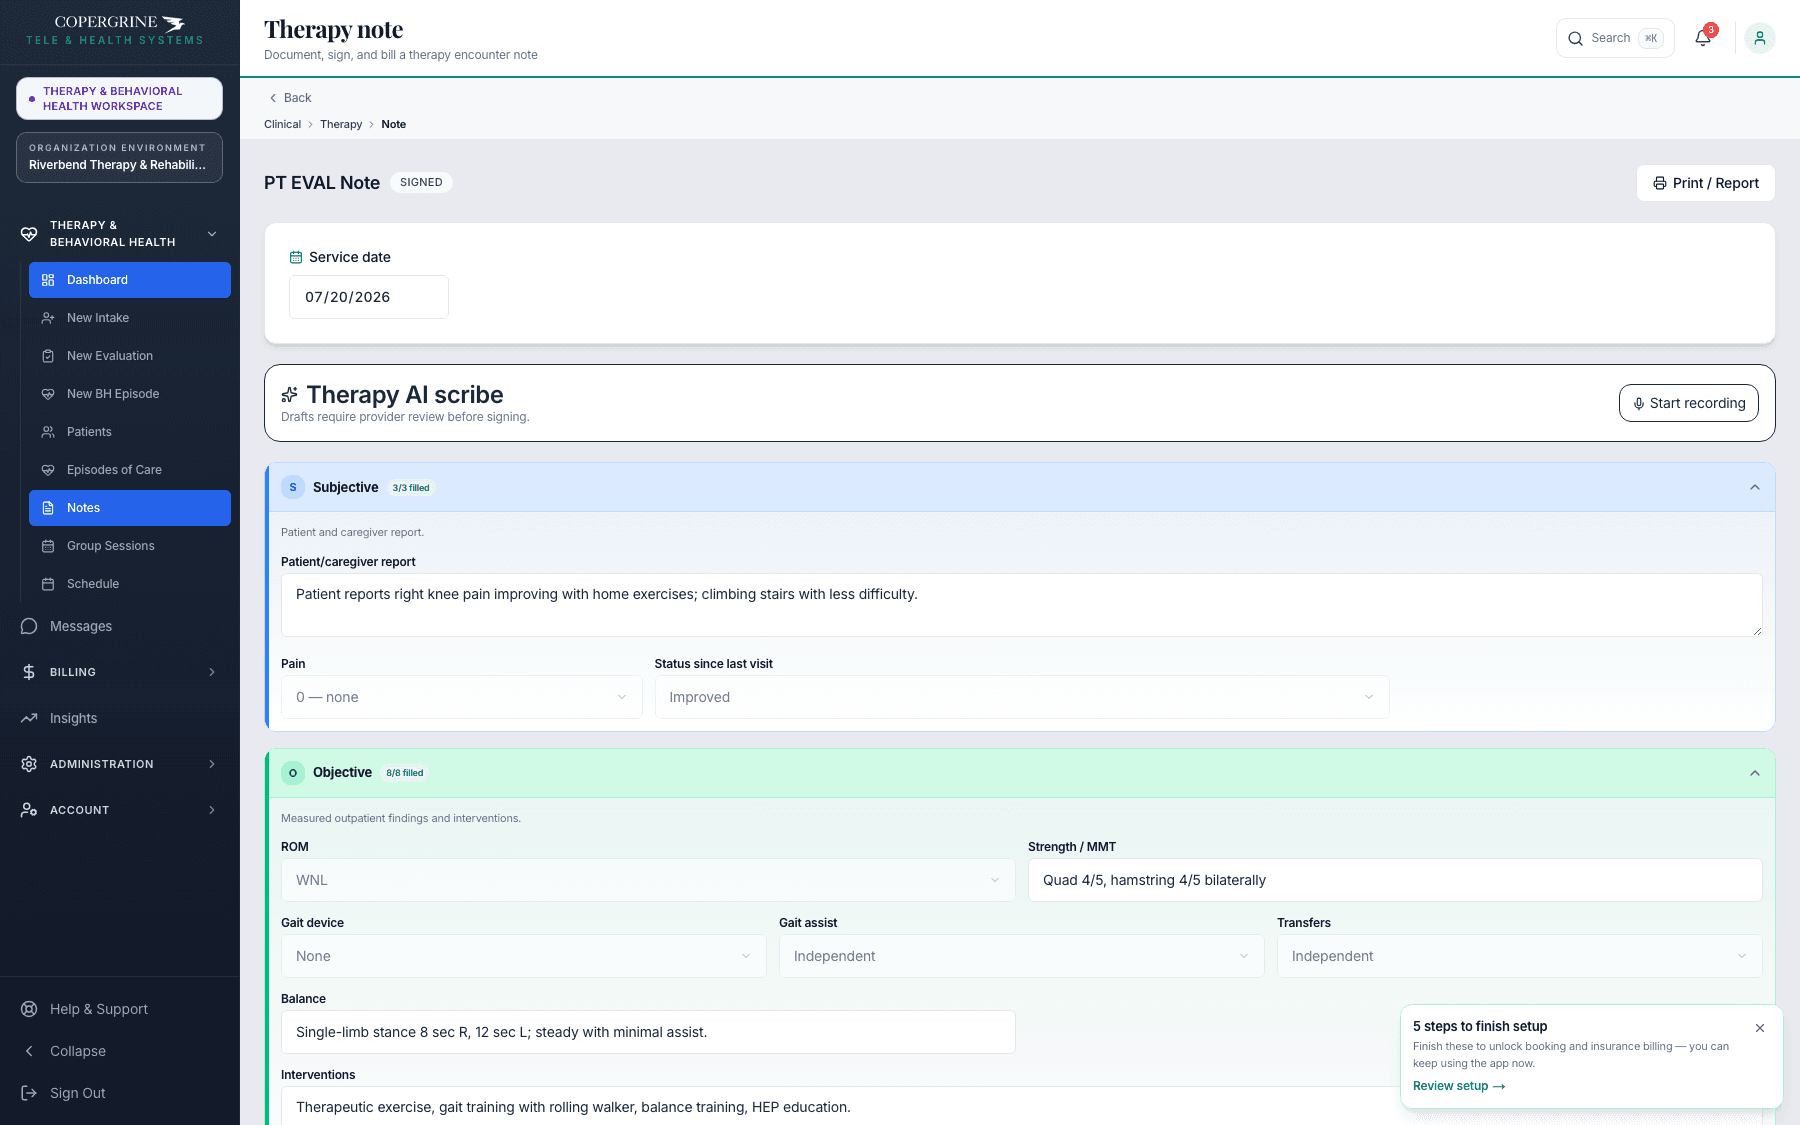
Task: Click the Episodes of Care heart icon
Action: coord(48,470)
